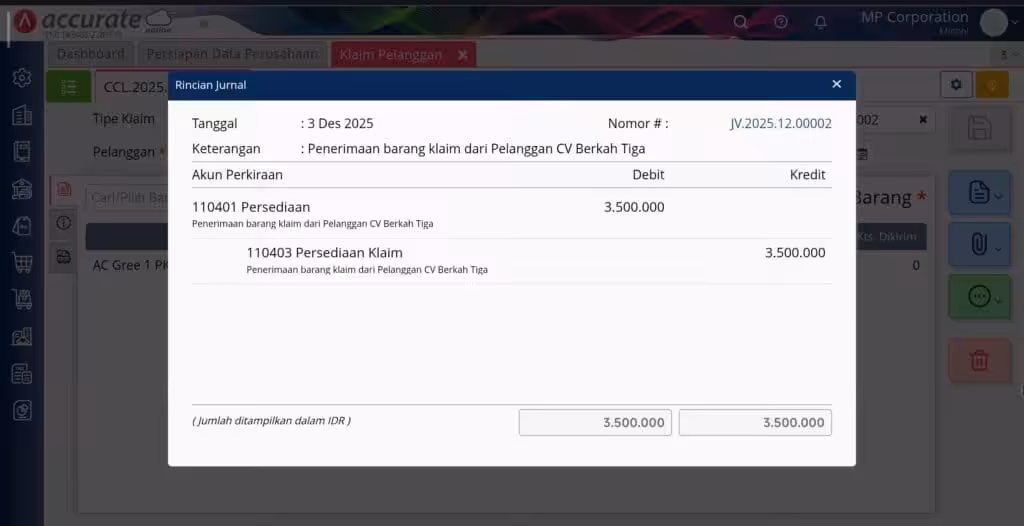
Task: Open the inventory trolley module icon
Action: point(22,299)
